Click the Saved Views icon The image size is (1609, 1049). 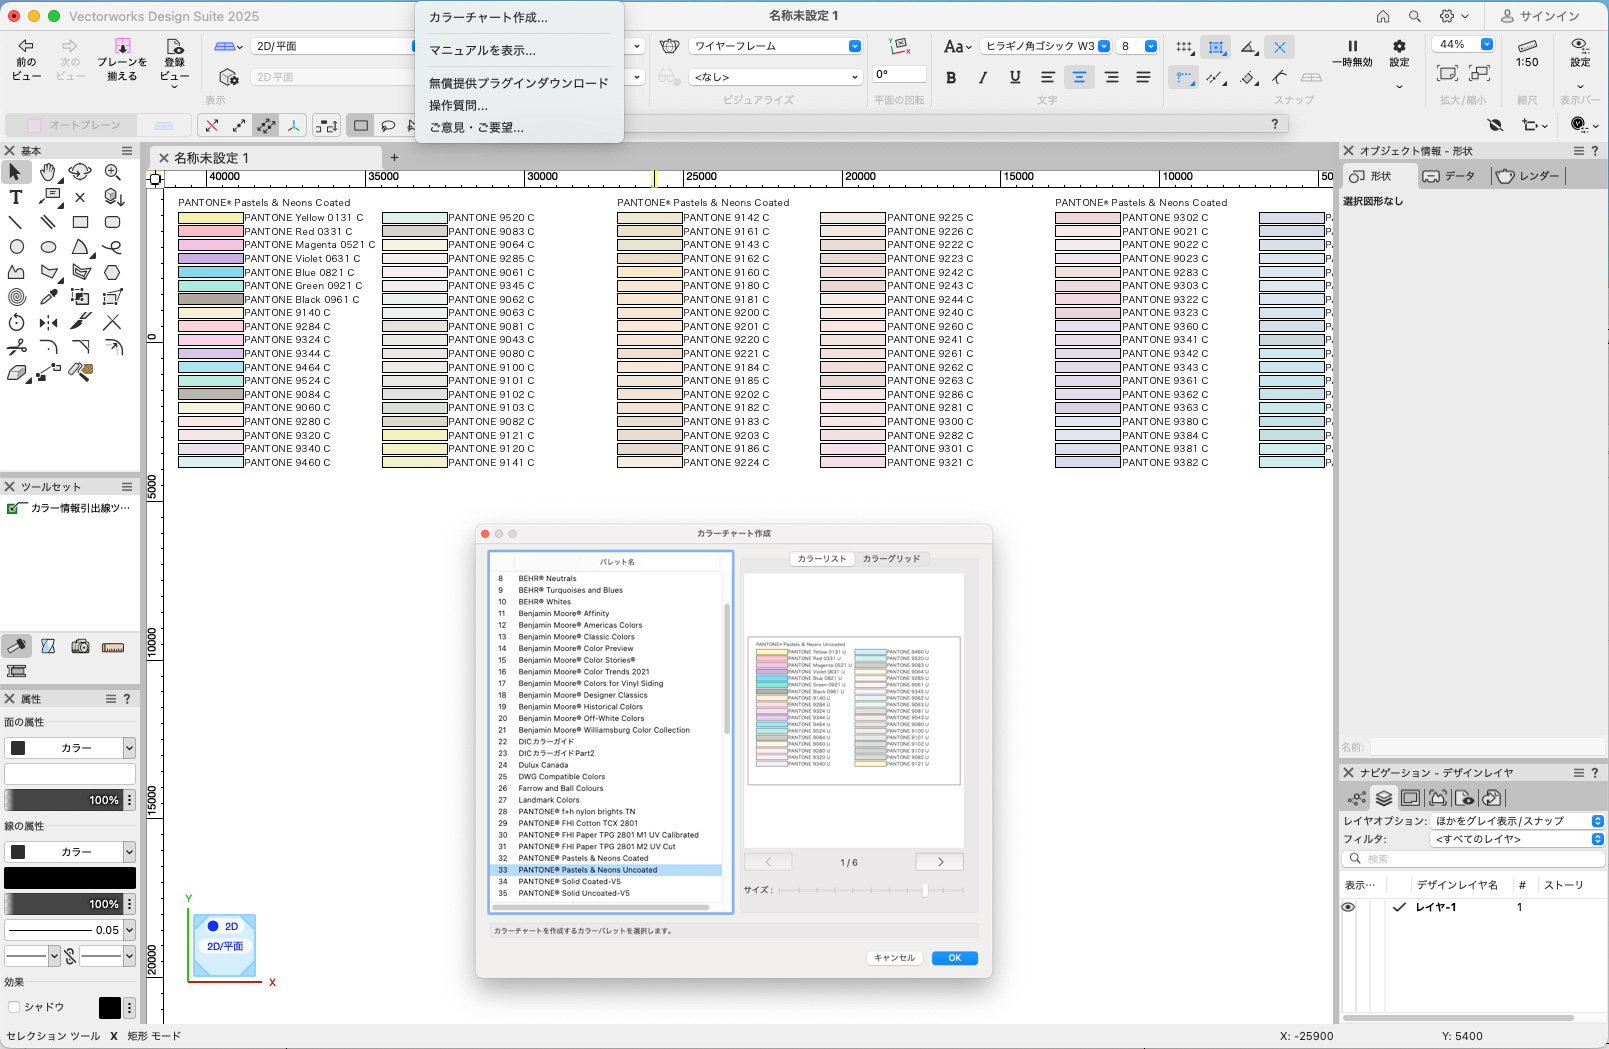pos(174,46)
